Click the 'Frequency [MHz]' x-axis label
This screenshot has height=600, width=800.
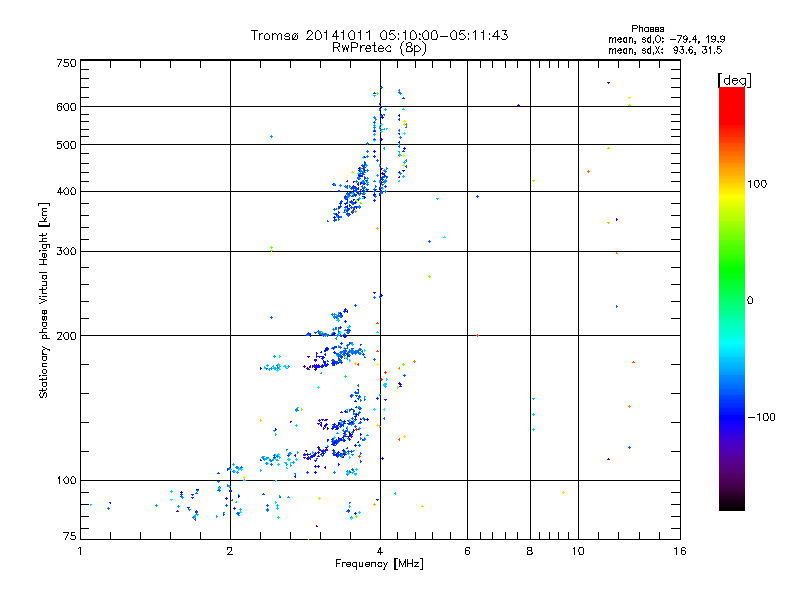coord(379,564)
